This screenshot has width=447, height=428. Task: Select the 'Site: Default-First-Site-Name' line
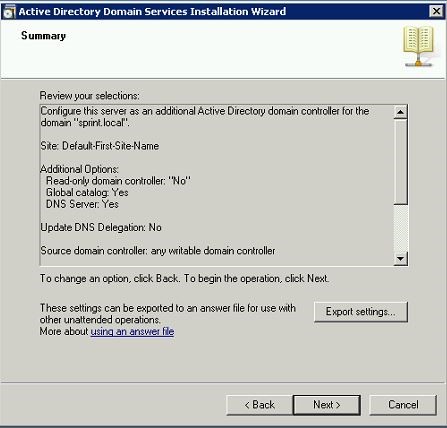pyautogui.click(x=100, y=146)
